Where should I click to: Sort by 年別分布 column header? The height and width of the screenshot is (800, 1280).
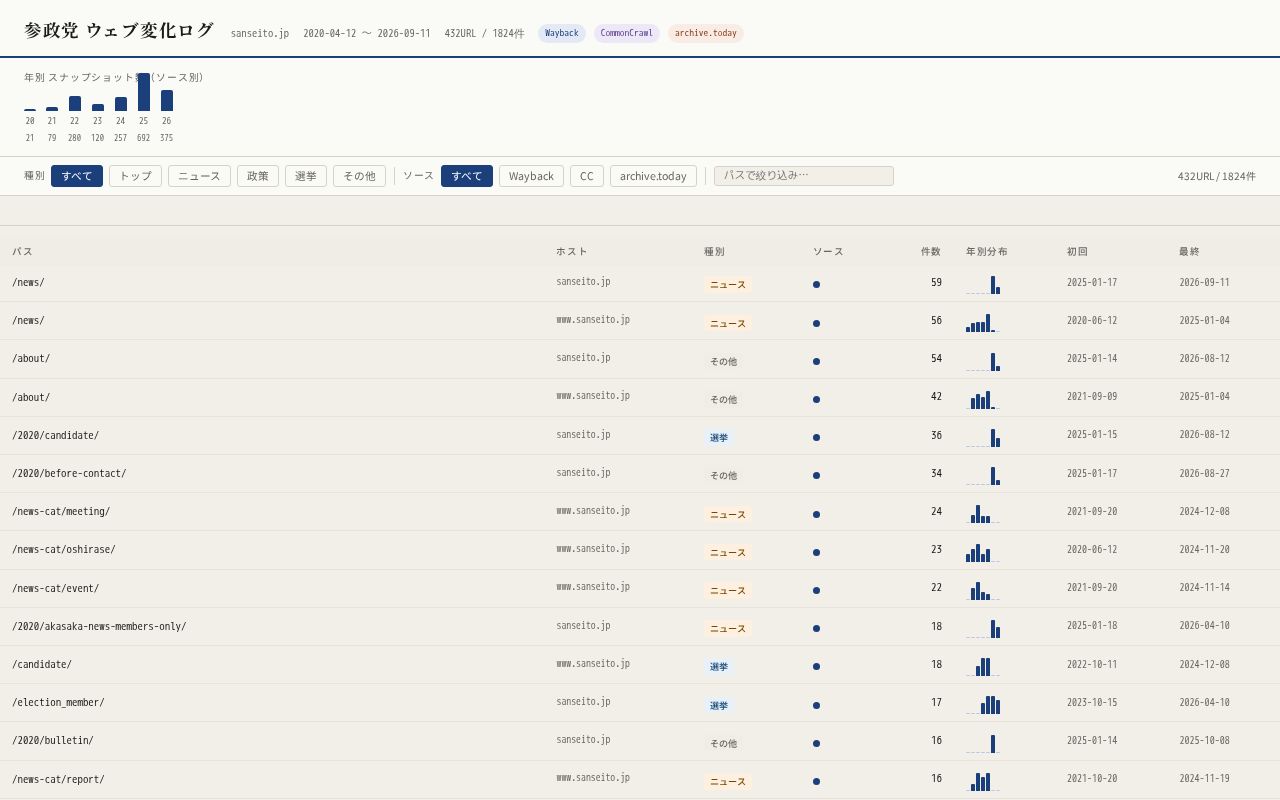(987, 252)
